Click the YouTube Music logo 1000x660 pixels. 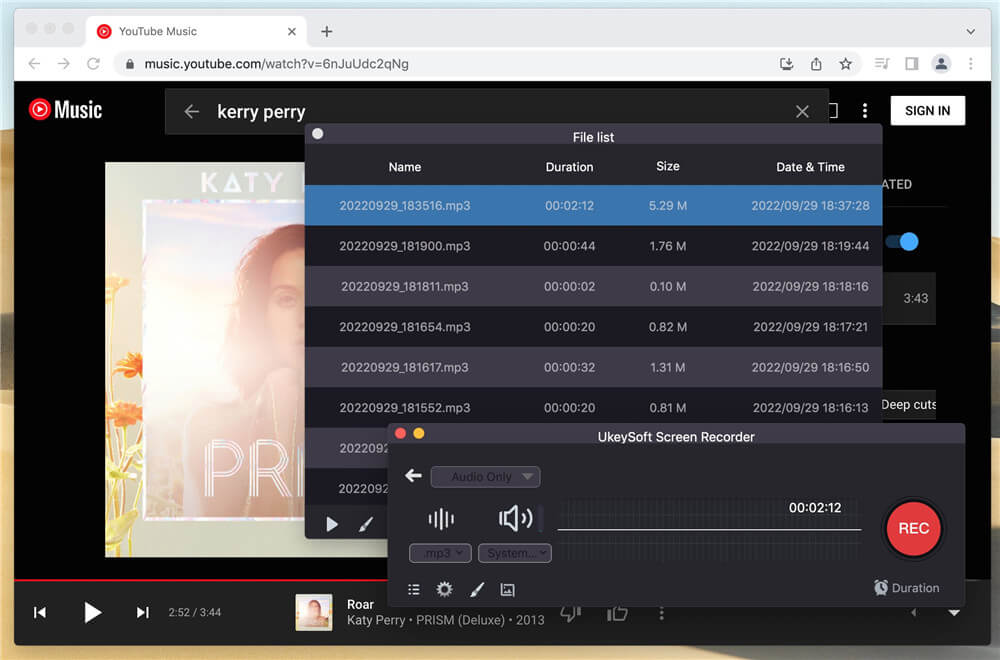[65, 110]
